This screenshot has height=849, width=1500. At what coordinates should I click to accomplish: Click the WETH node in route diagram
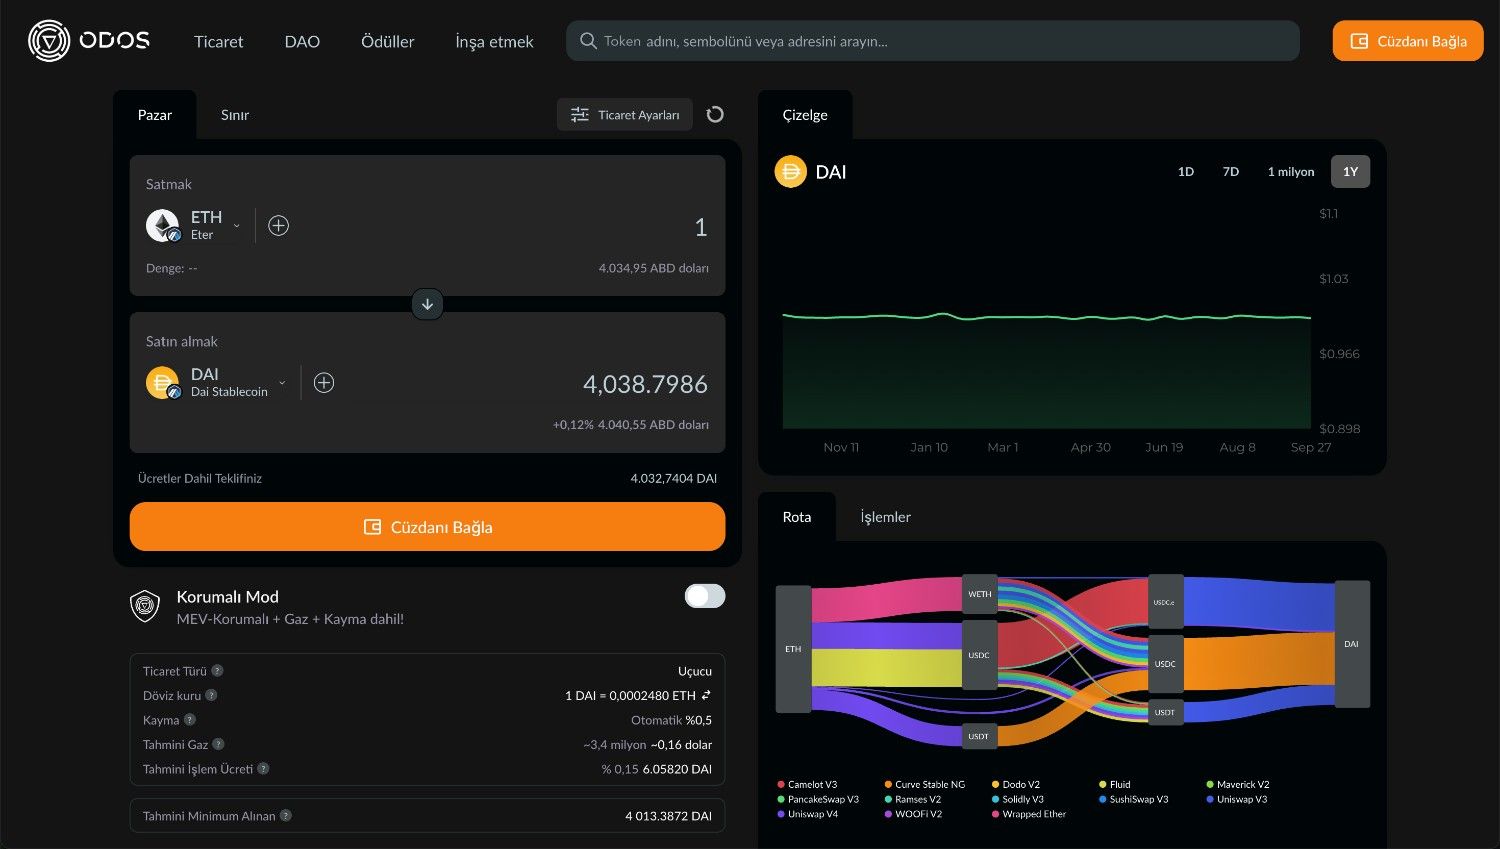(x=980, y=594)
